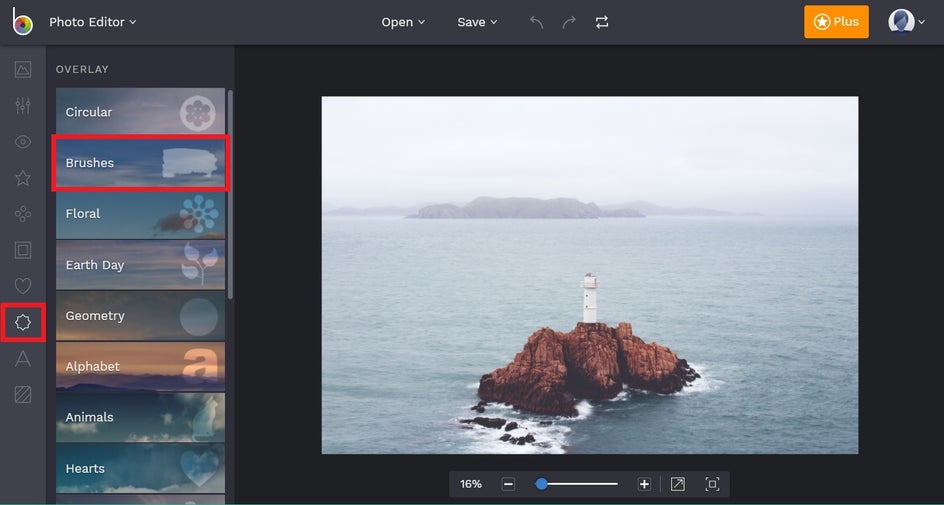The width and height of the screenshot is (944, 505).
Task: Choose the Floral overlay category
Action: click(x=141, y=214)
